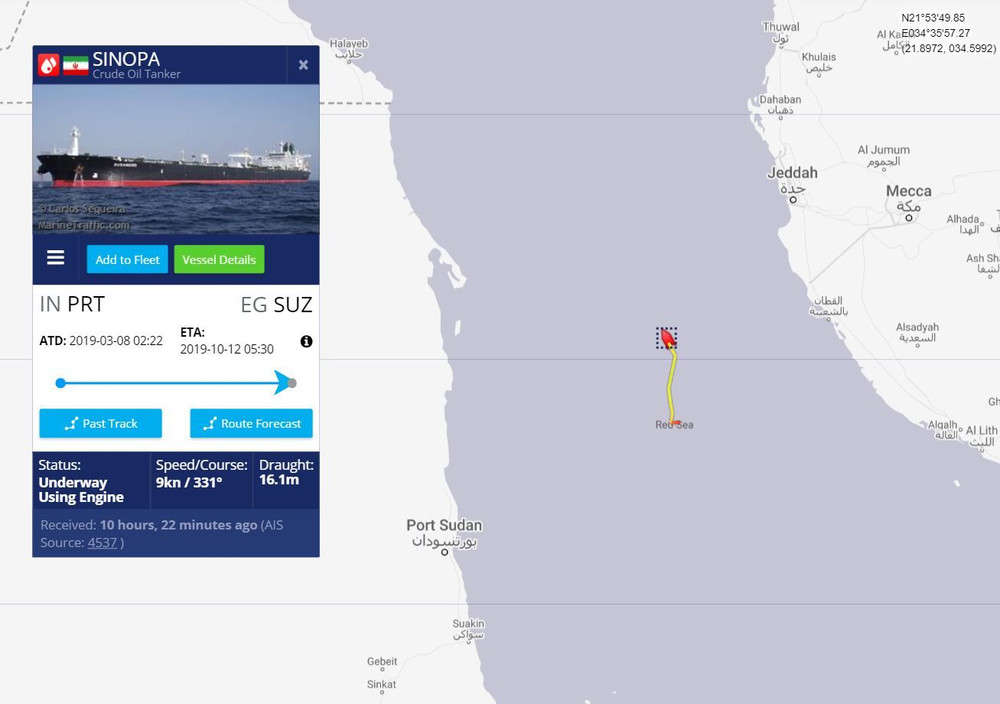
Task: Select the red vessel marker on map
Action: tap(667, 338)
